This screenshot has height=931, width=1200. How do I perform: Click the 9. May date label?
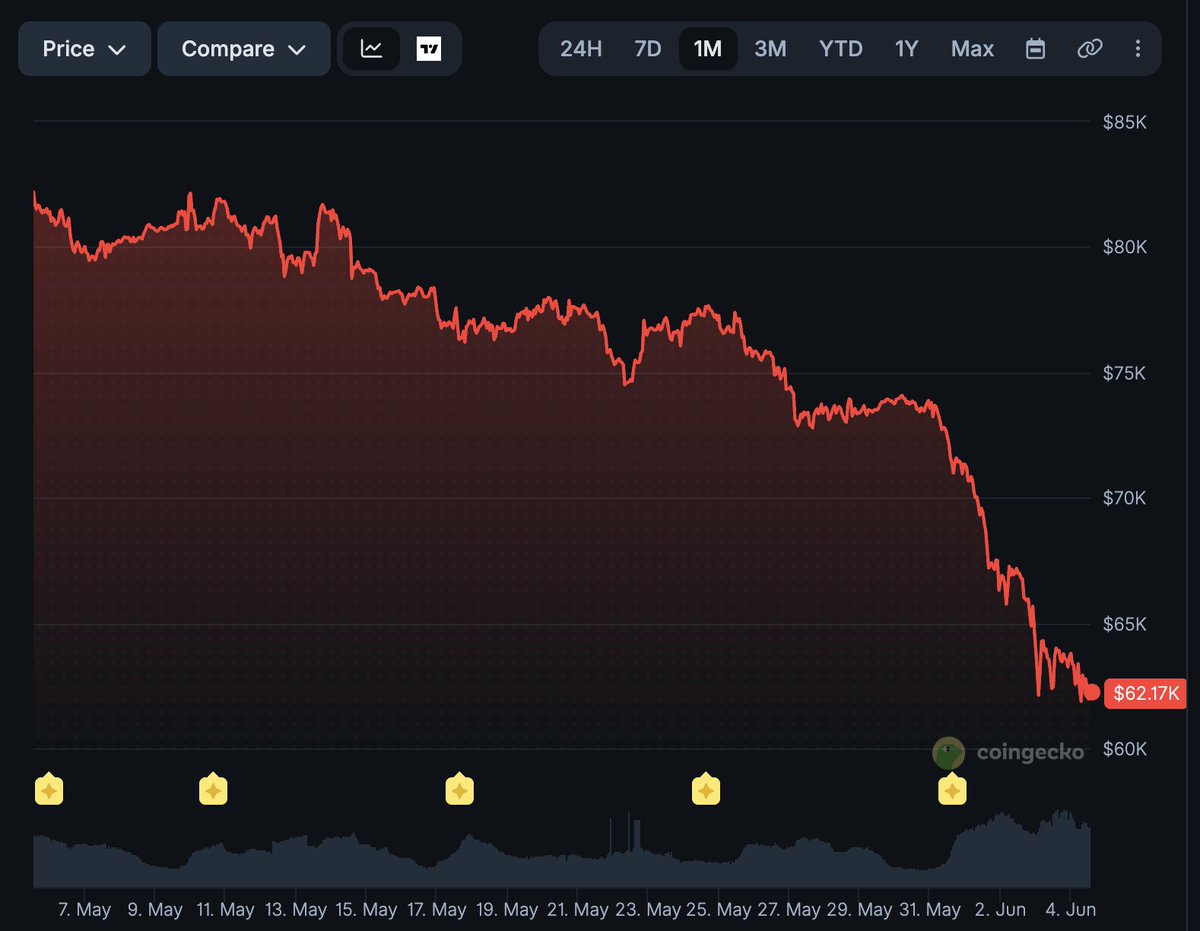click(x=155, y=909)
